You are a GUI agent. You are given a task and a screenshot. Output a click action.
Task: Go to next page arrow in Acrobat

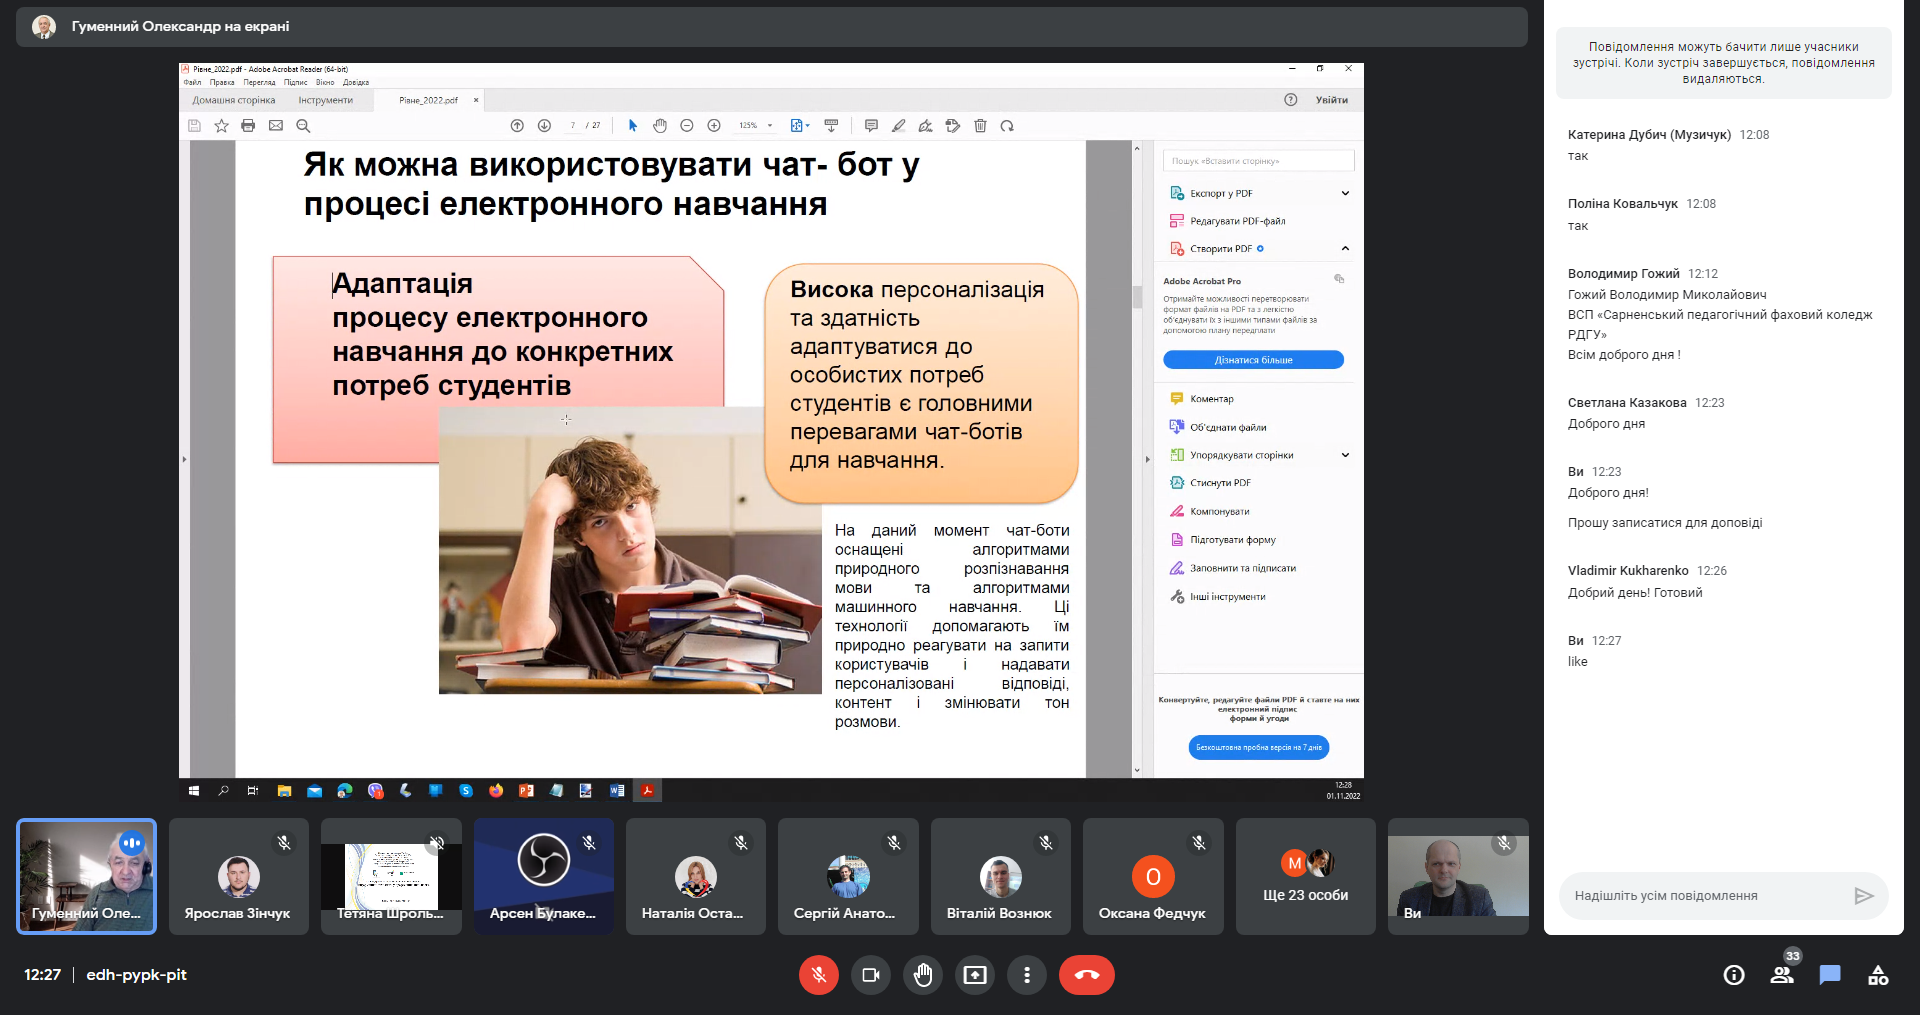[544, 126]
